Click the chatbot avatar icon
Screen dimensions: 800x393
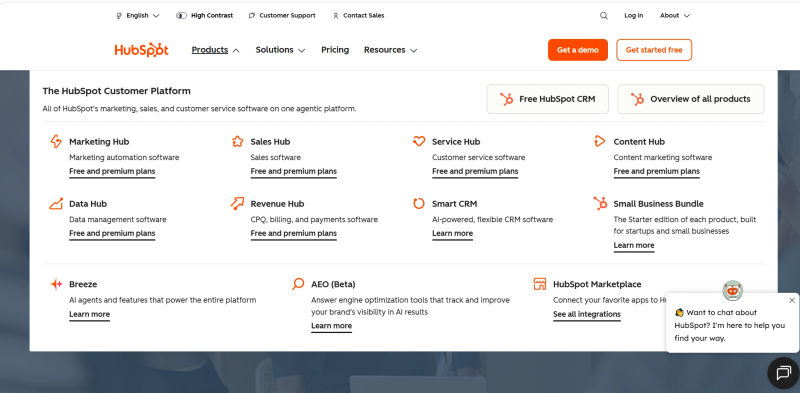tap(733, 290)
